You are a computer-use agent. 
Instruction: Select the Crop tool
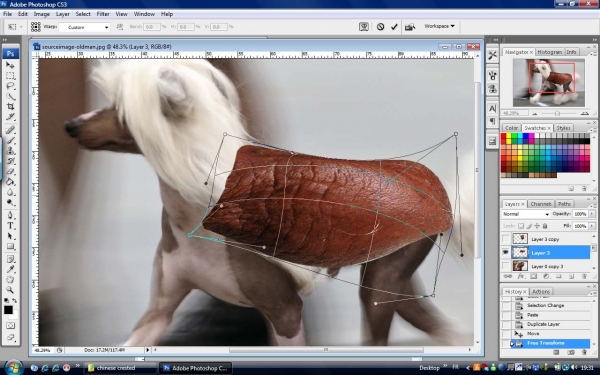coord(10,106)
